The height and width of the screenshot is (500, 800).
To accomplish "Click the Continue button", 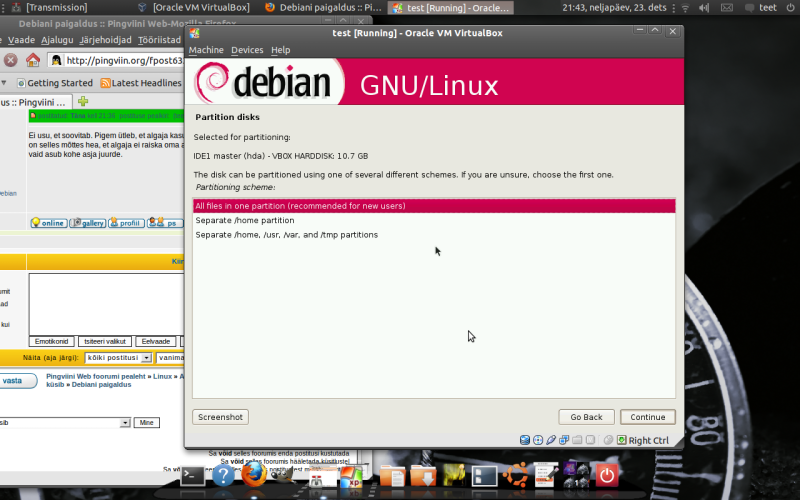I will click(x=647, y=417).
